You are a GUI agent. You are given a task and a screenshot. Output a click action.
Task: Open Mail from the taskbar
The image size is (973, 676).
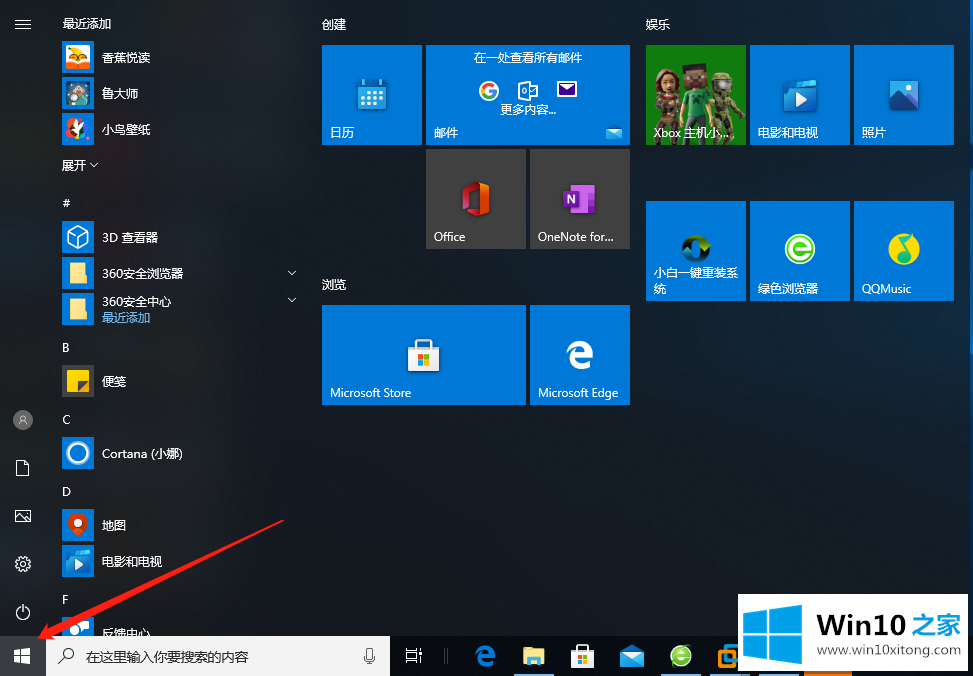(x=632, y=656)
